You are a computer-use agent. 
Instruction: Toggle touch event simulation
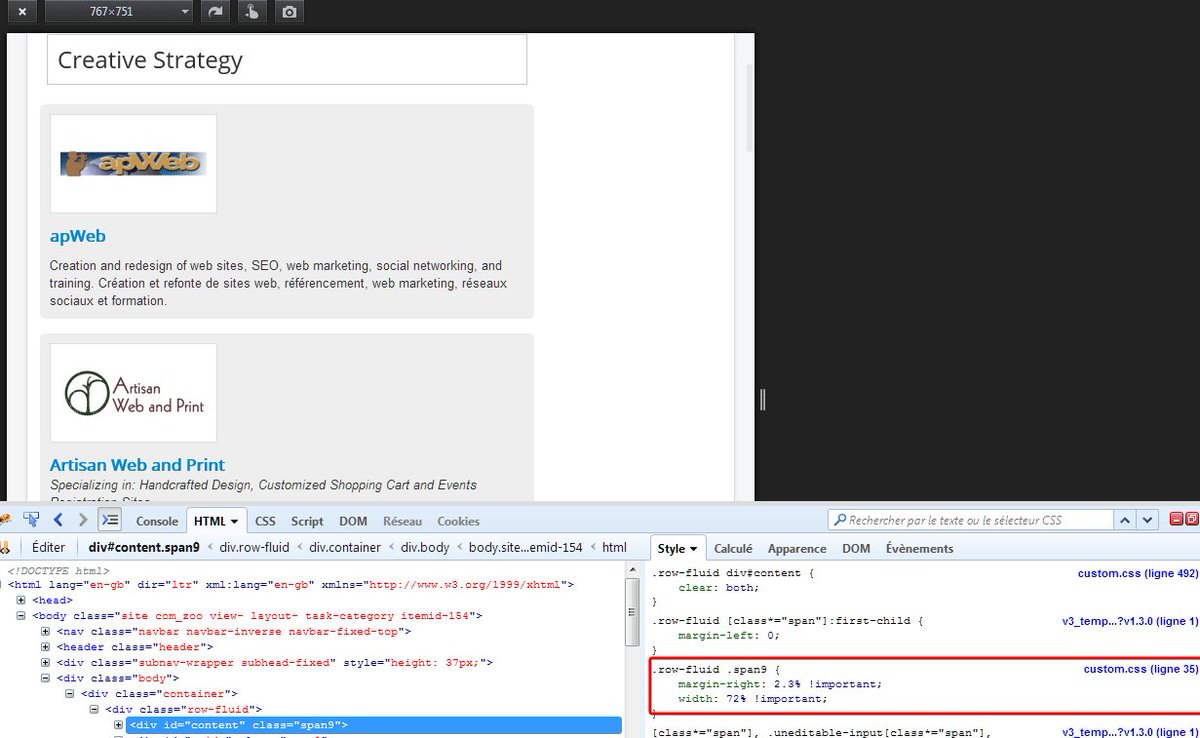click(x=252, y=12)
